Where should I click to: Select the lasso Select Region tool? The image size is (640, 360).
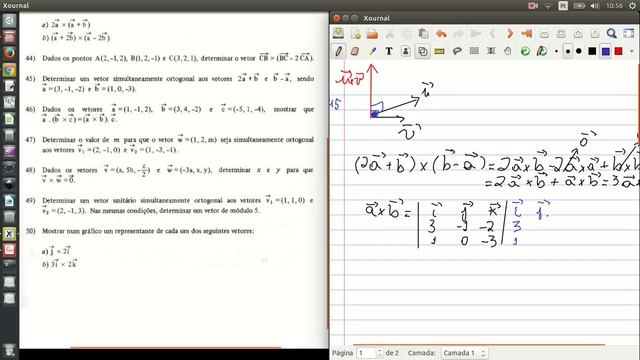457,51
